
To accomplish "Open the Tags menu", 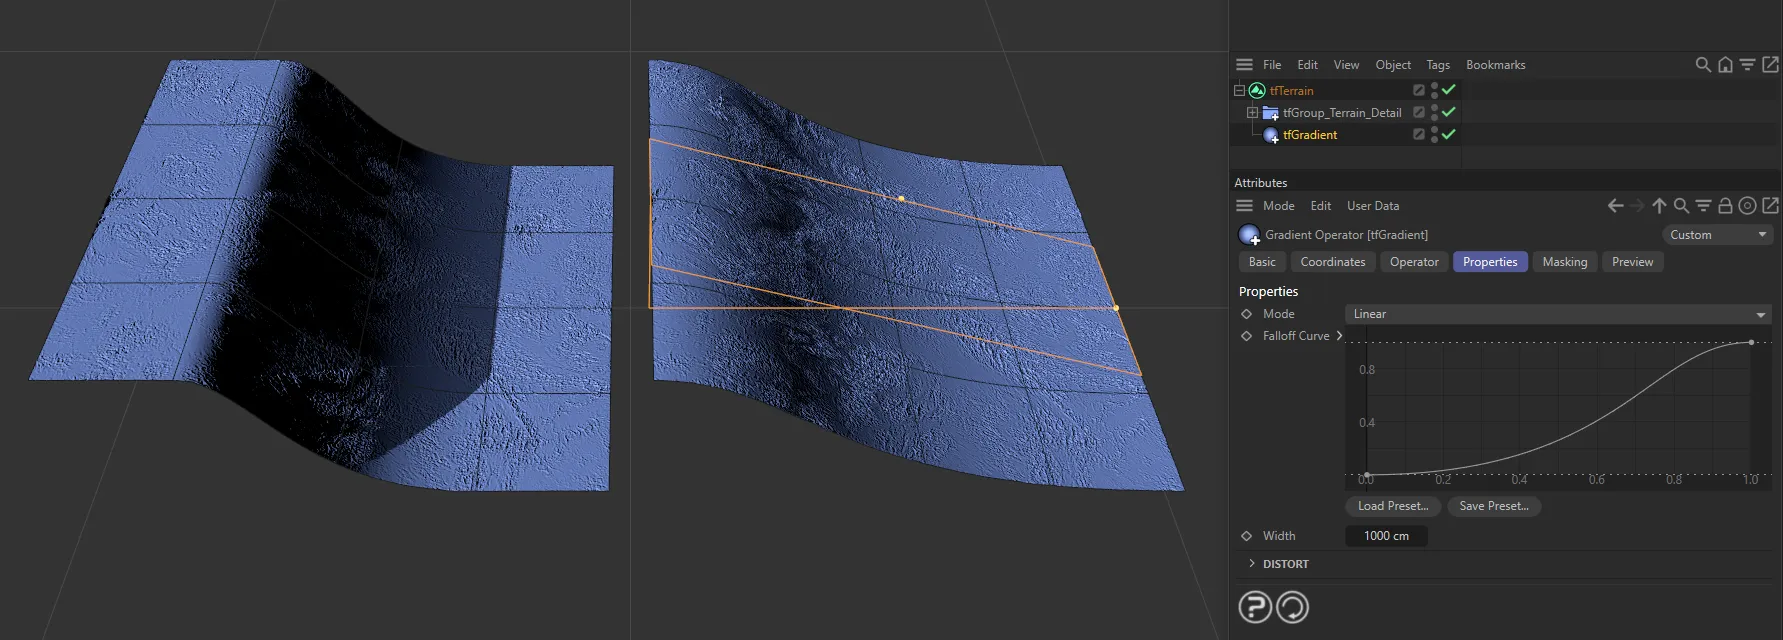I will click(1438, 65).
